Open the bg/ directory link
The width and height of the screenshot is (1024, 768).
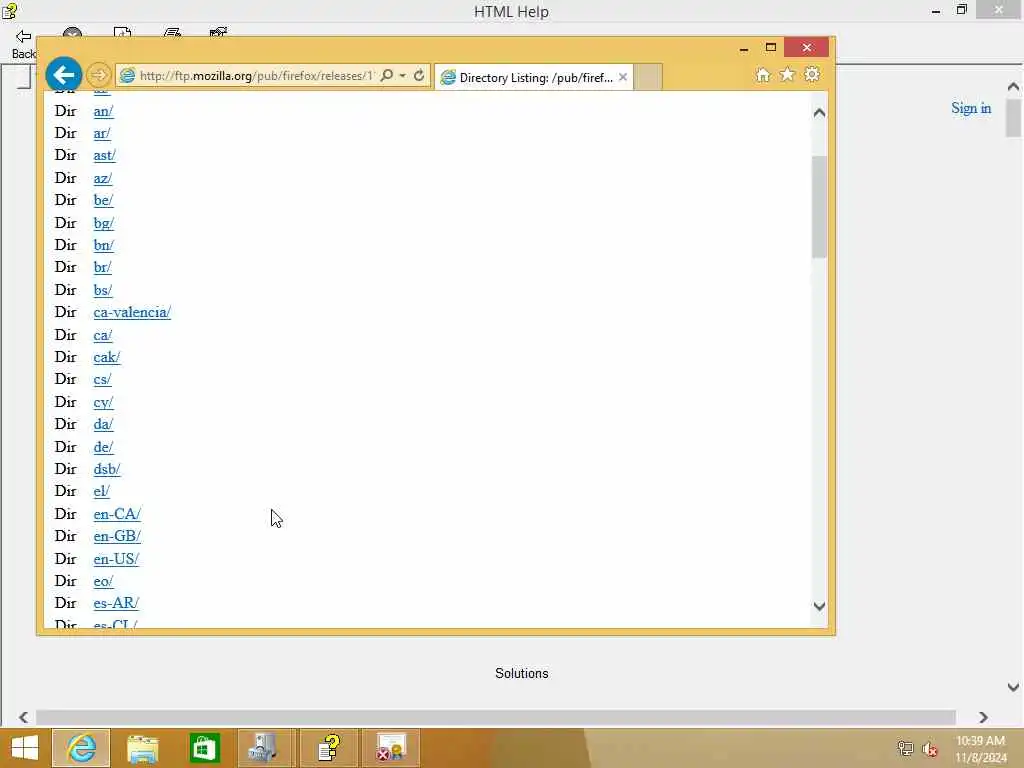pos(104,223)
